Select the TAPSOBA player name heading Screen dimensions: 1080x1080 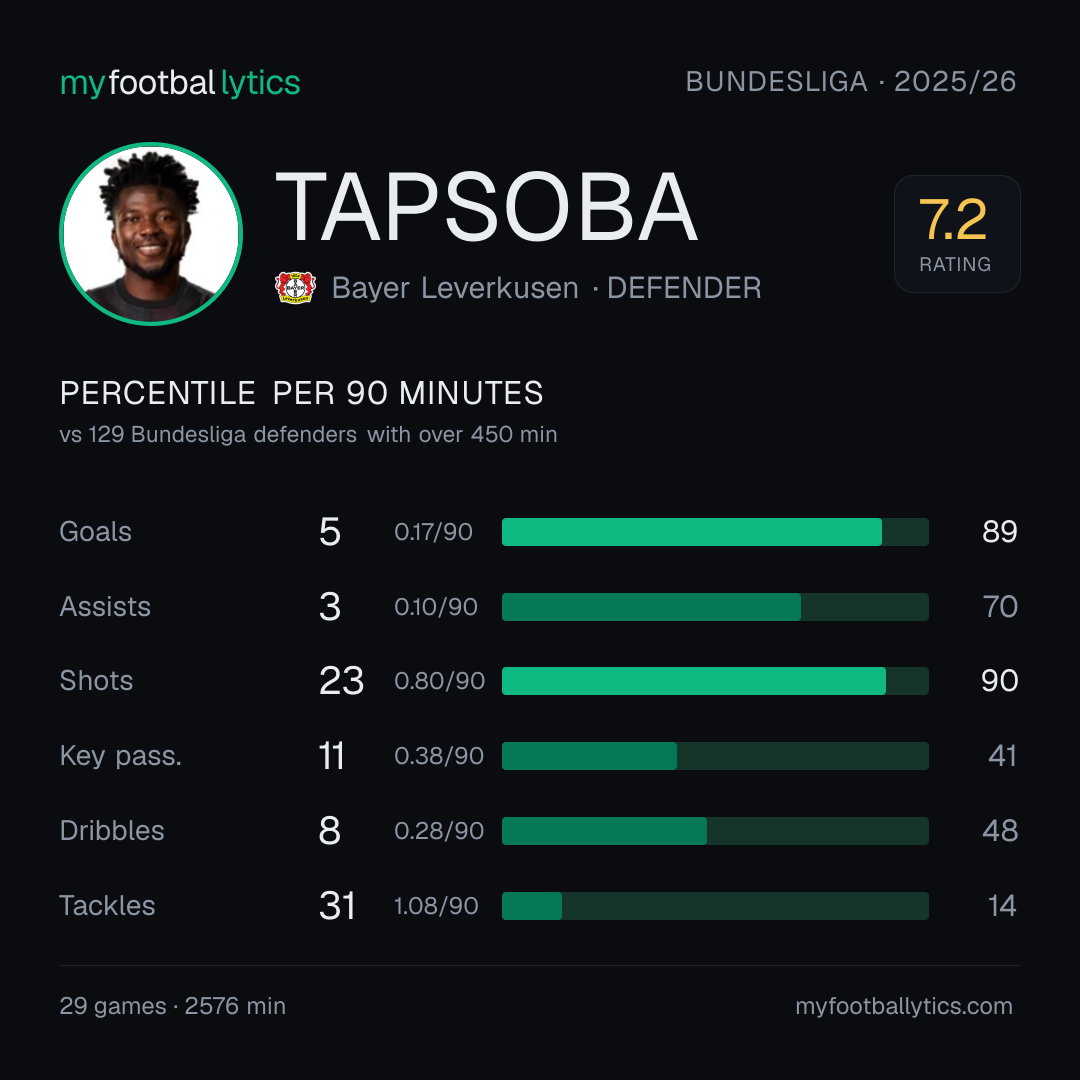tap(487, 208)
